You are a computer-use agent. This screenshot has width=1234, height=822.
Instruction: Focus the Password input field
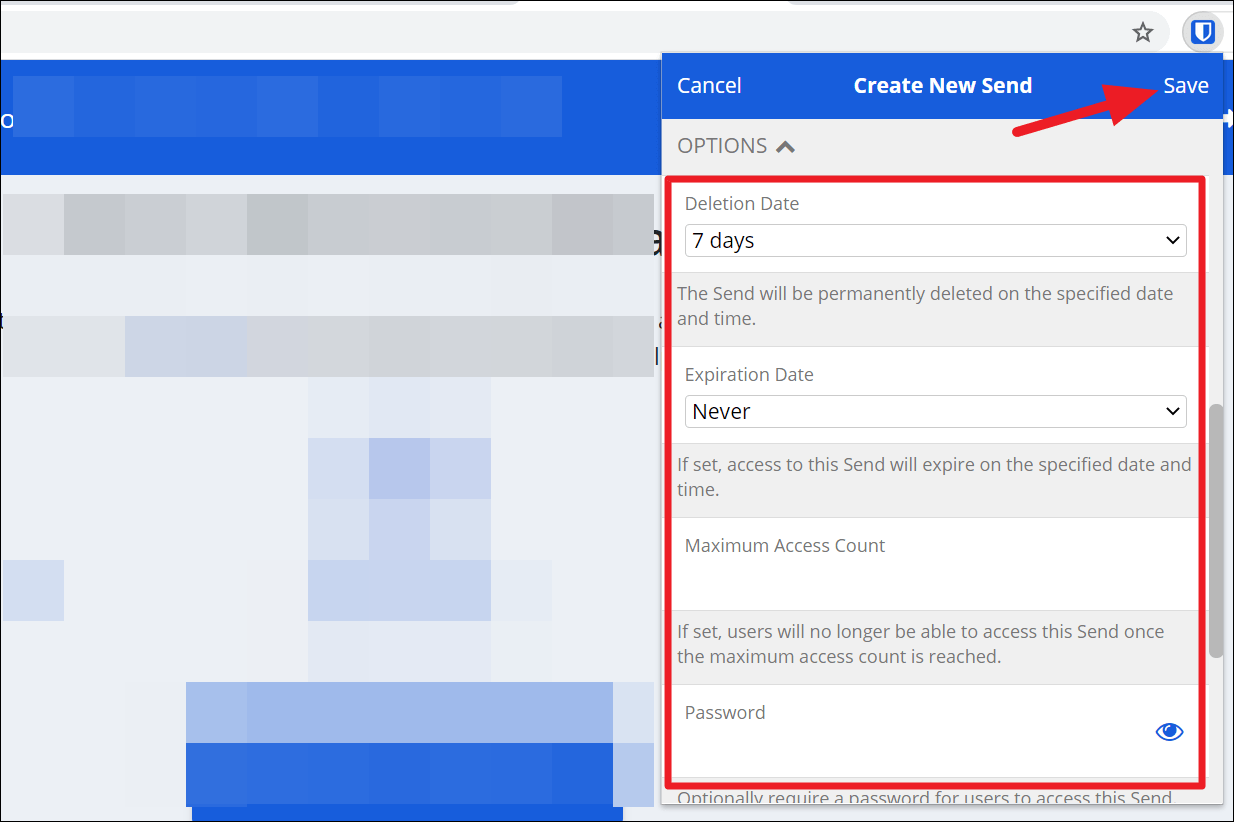tap(910, 748)
